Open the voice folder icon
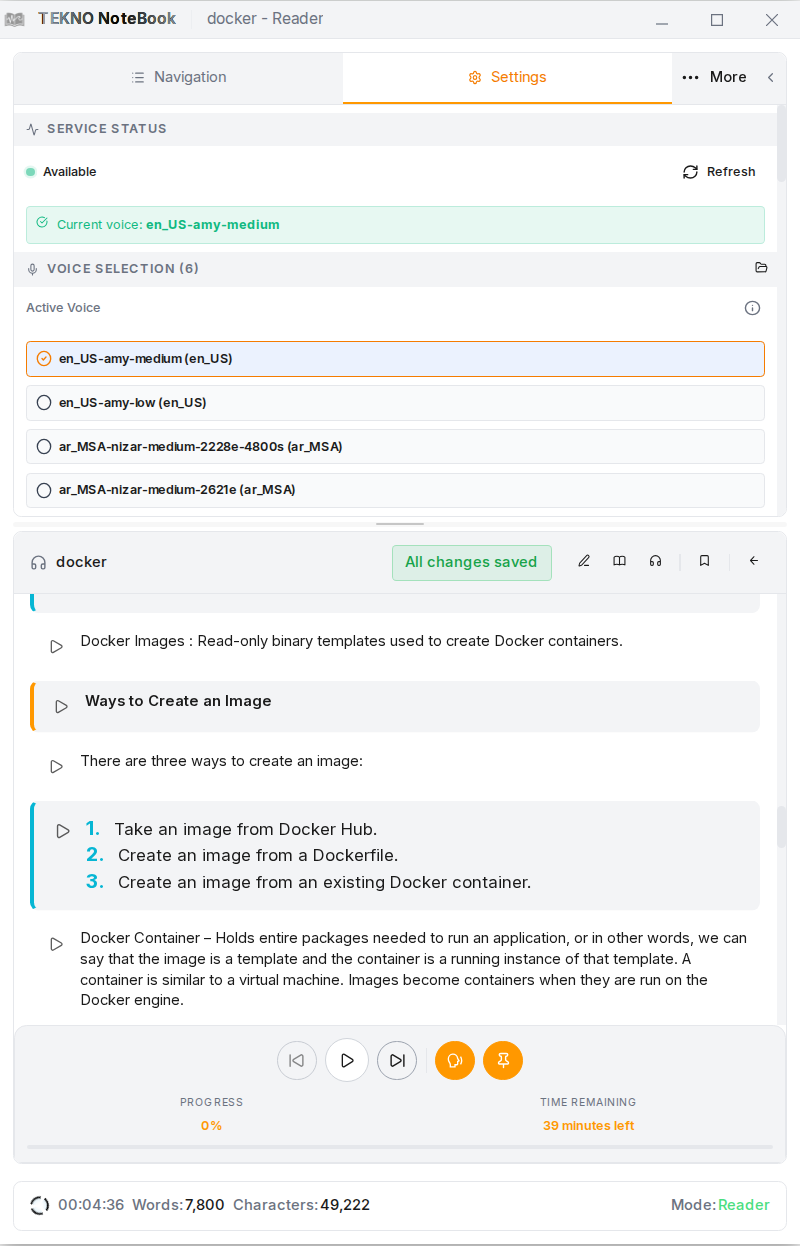The height and width of the screenshot is (1246, 800). (x=761, y=268)
